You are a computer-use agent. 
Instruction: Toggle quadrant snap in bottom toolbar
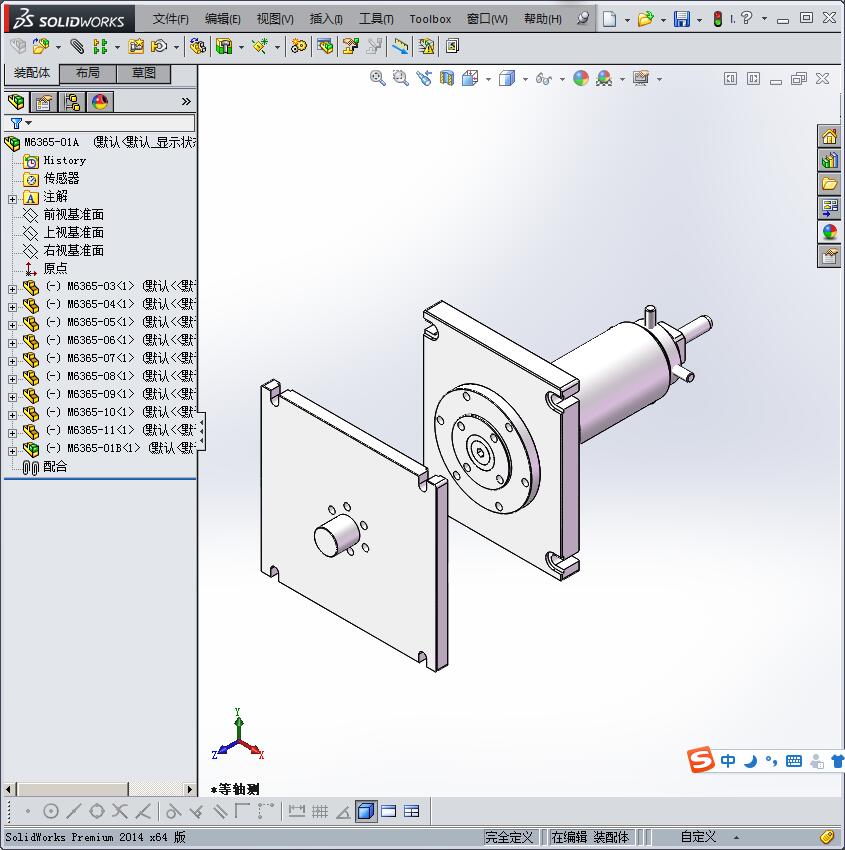pos(97,811)
